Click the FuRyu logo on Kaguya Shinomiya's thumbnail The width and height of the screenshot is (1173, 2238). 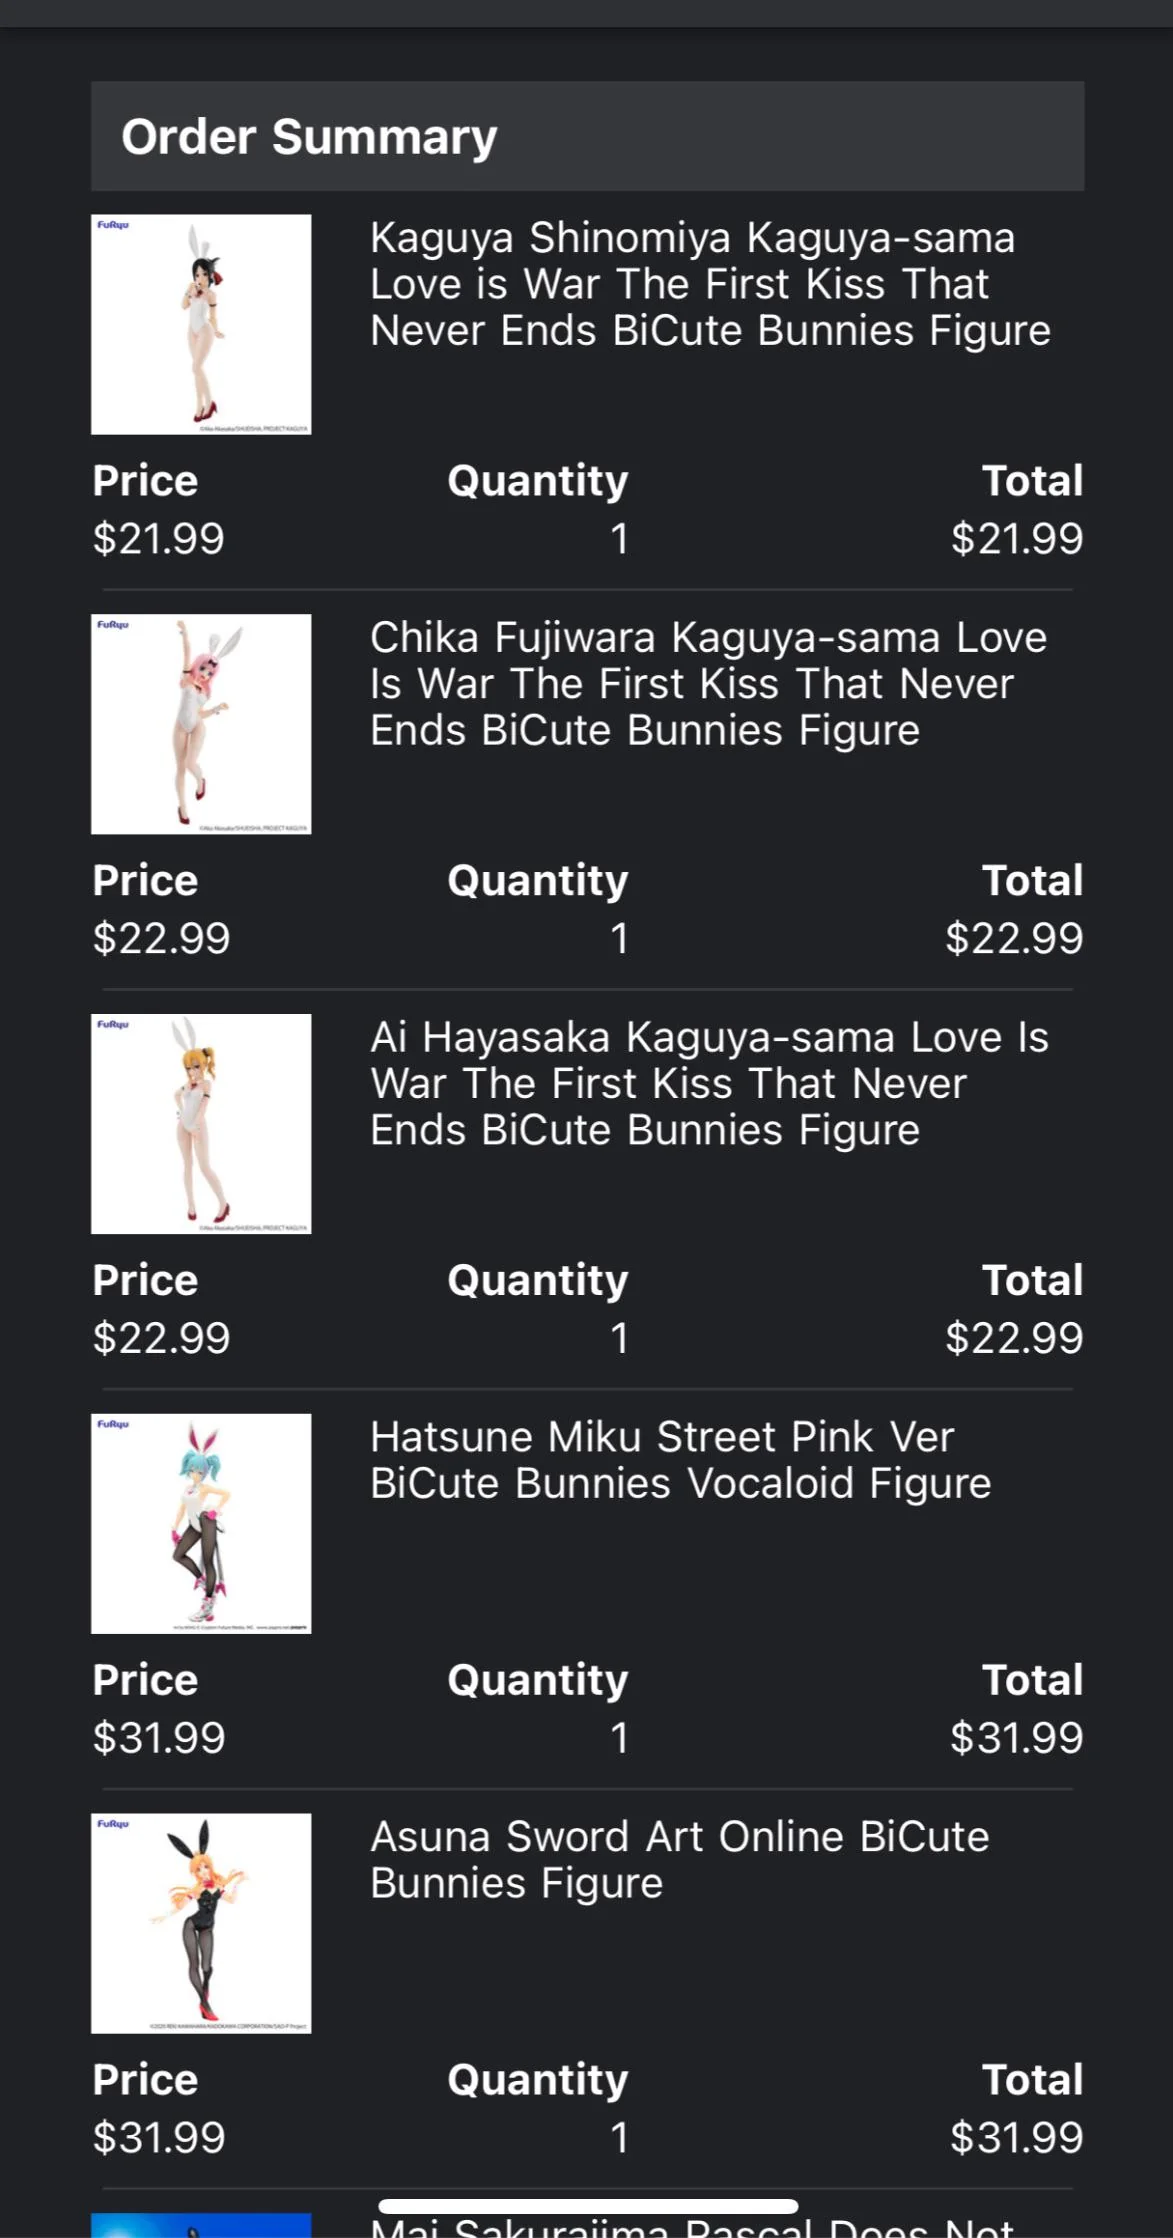pyautogui.click(x=113, y=227)
